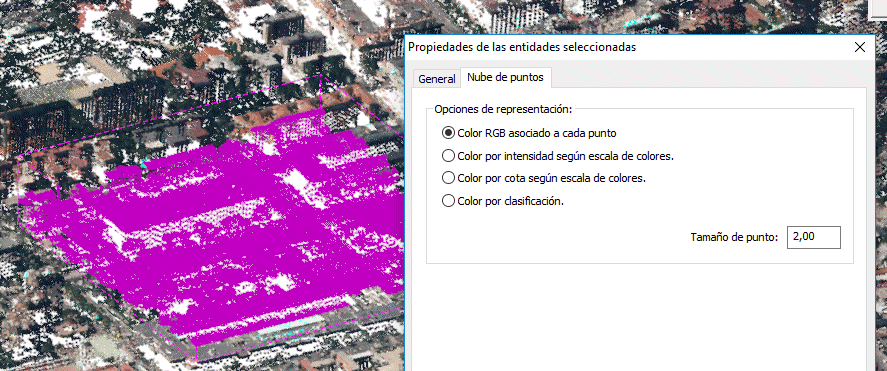Close the Propiedades de las entidades dialog

coord(860,47)
